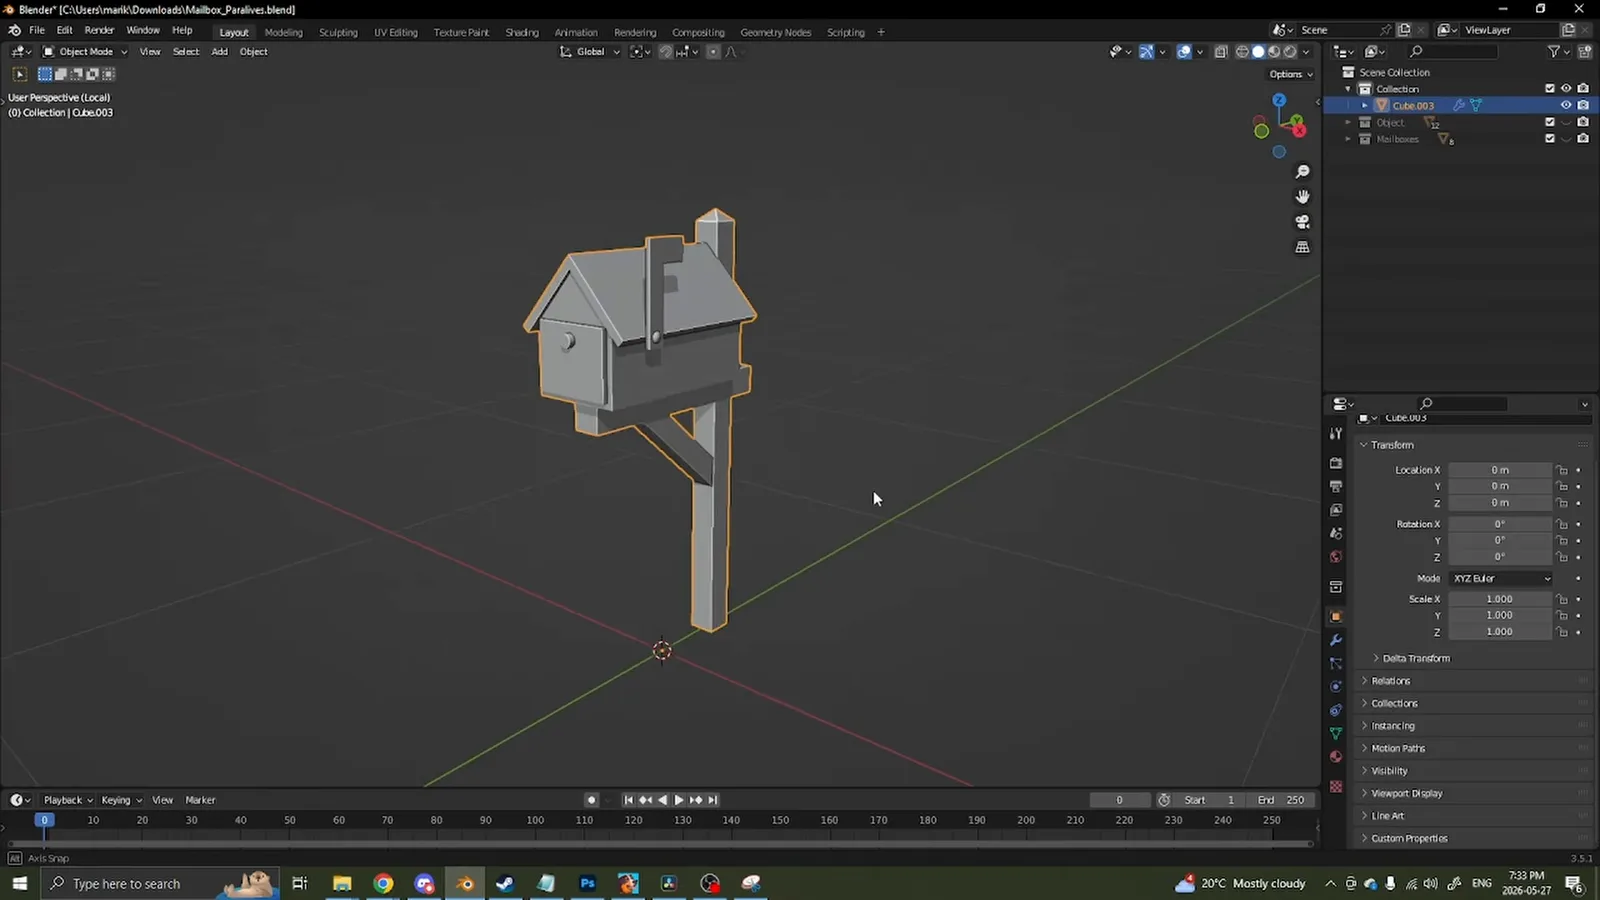Toggle camera view gizmo icon
1600x900 pixels.
tap(1302, 222)
